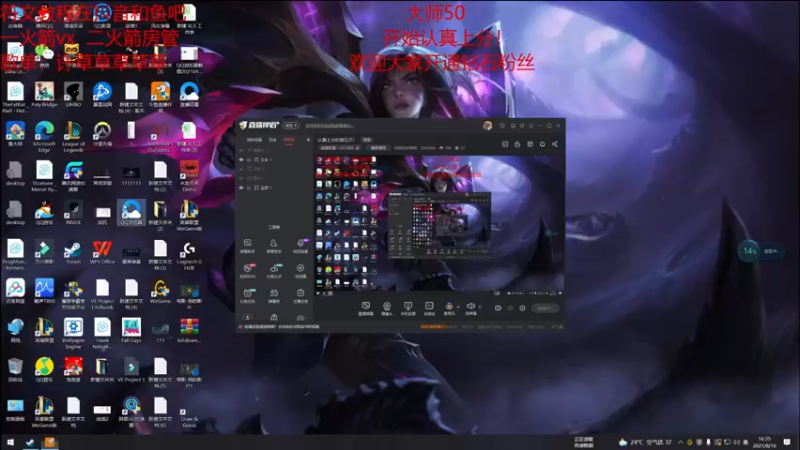The width and height of the screenshot is (800, 450).
Task: Click the weather 24°C widget on the taskbar
Action: 645,442
